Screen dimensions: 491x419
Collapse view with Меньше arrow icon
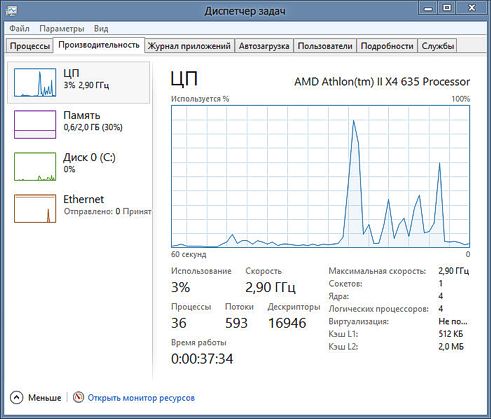[16, 397]
